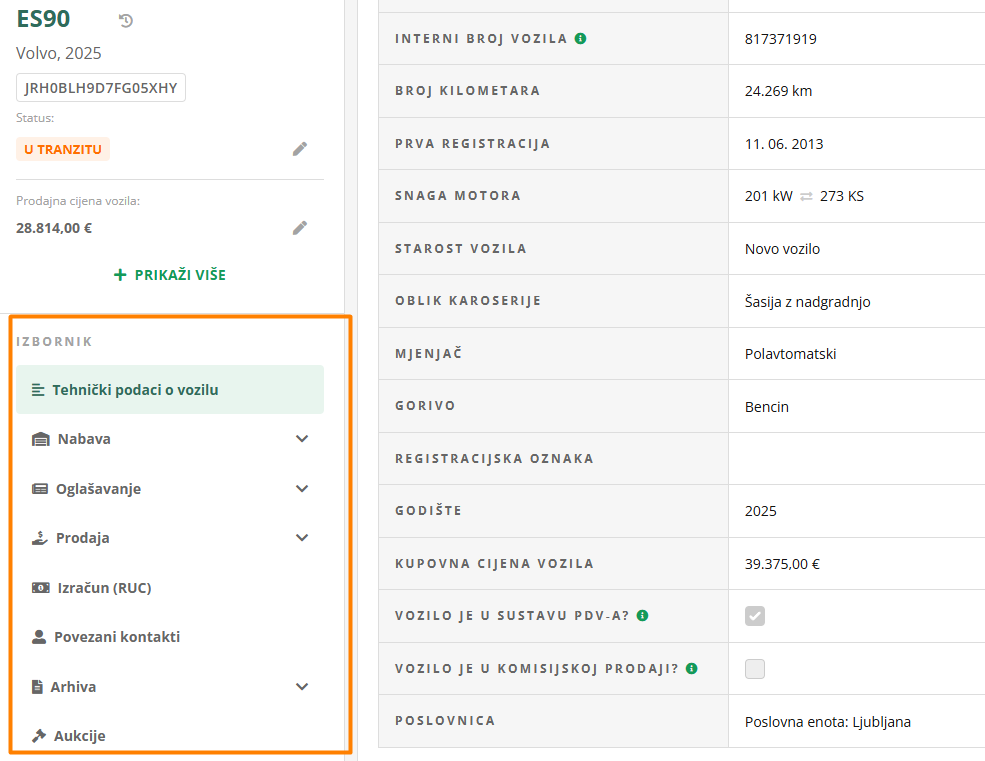Expand the Prodaja submenu chevron

[x=302, y=538]
